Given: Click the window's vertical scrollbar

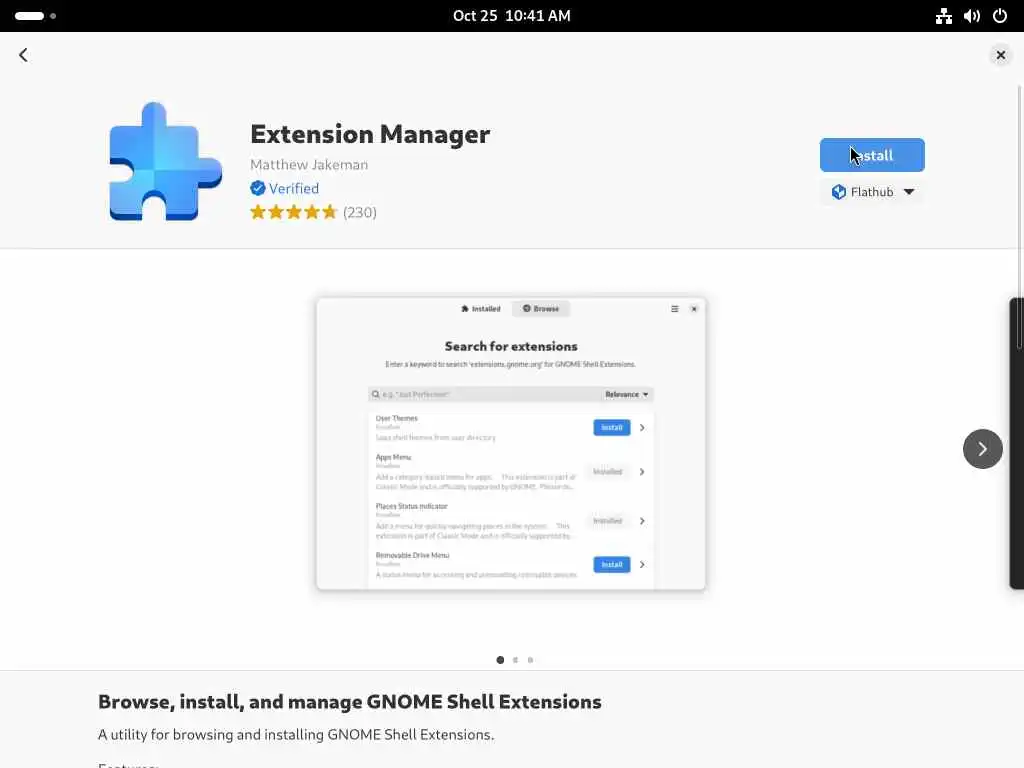Looking at the screenshot, I should [1020, 216].
